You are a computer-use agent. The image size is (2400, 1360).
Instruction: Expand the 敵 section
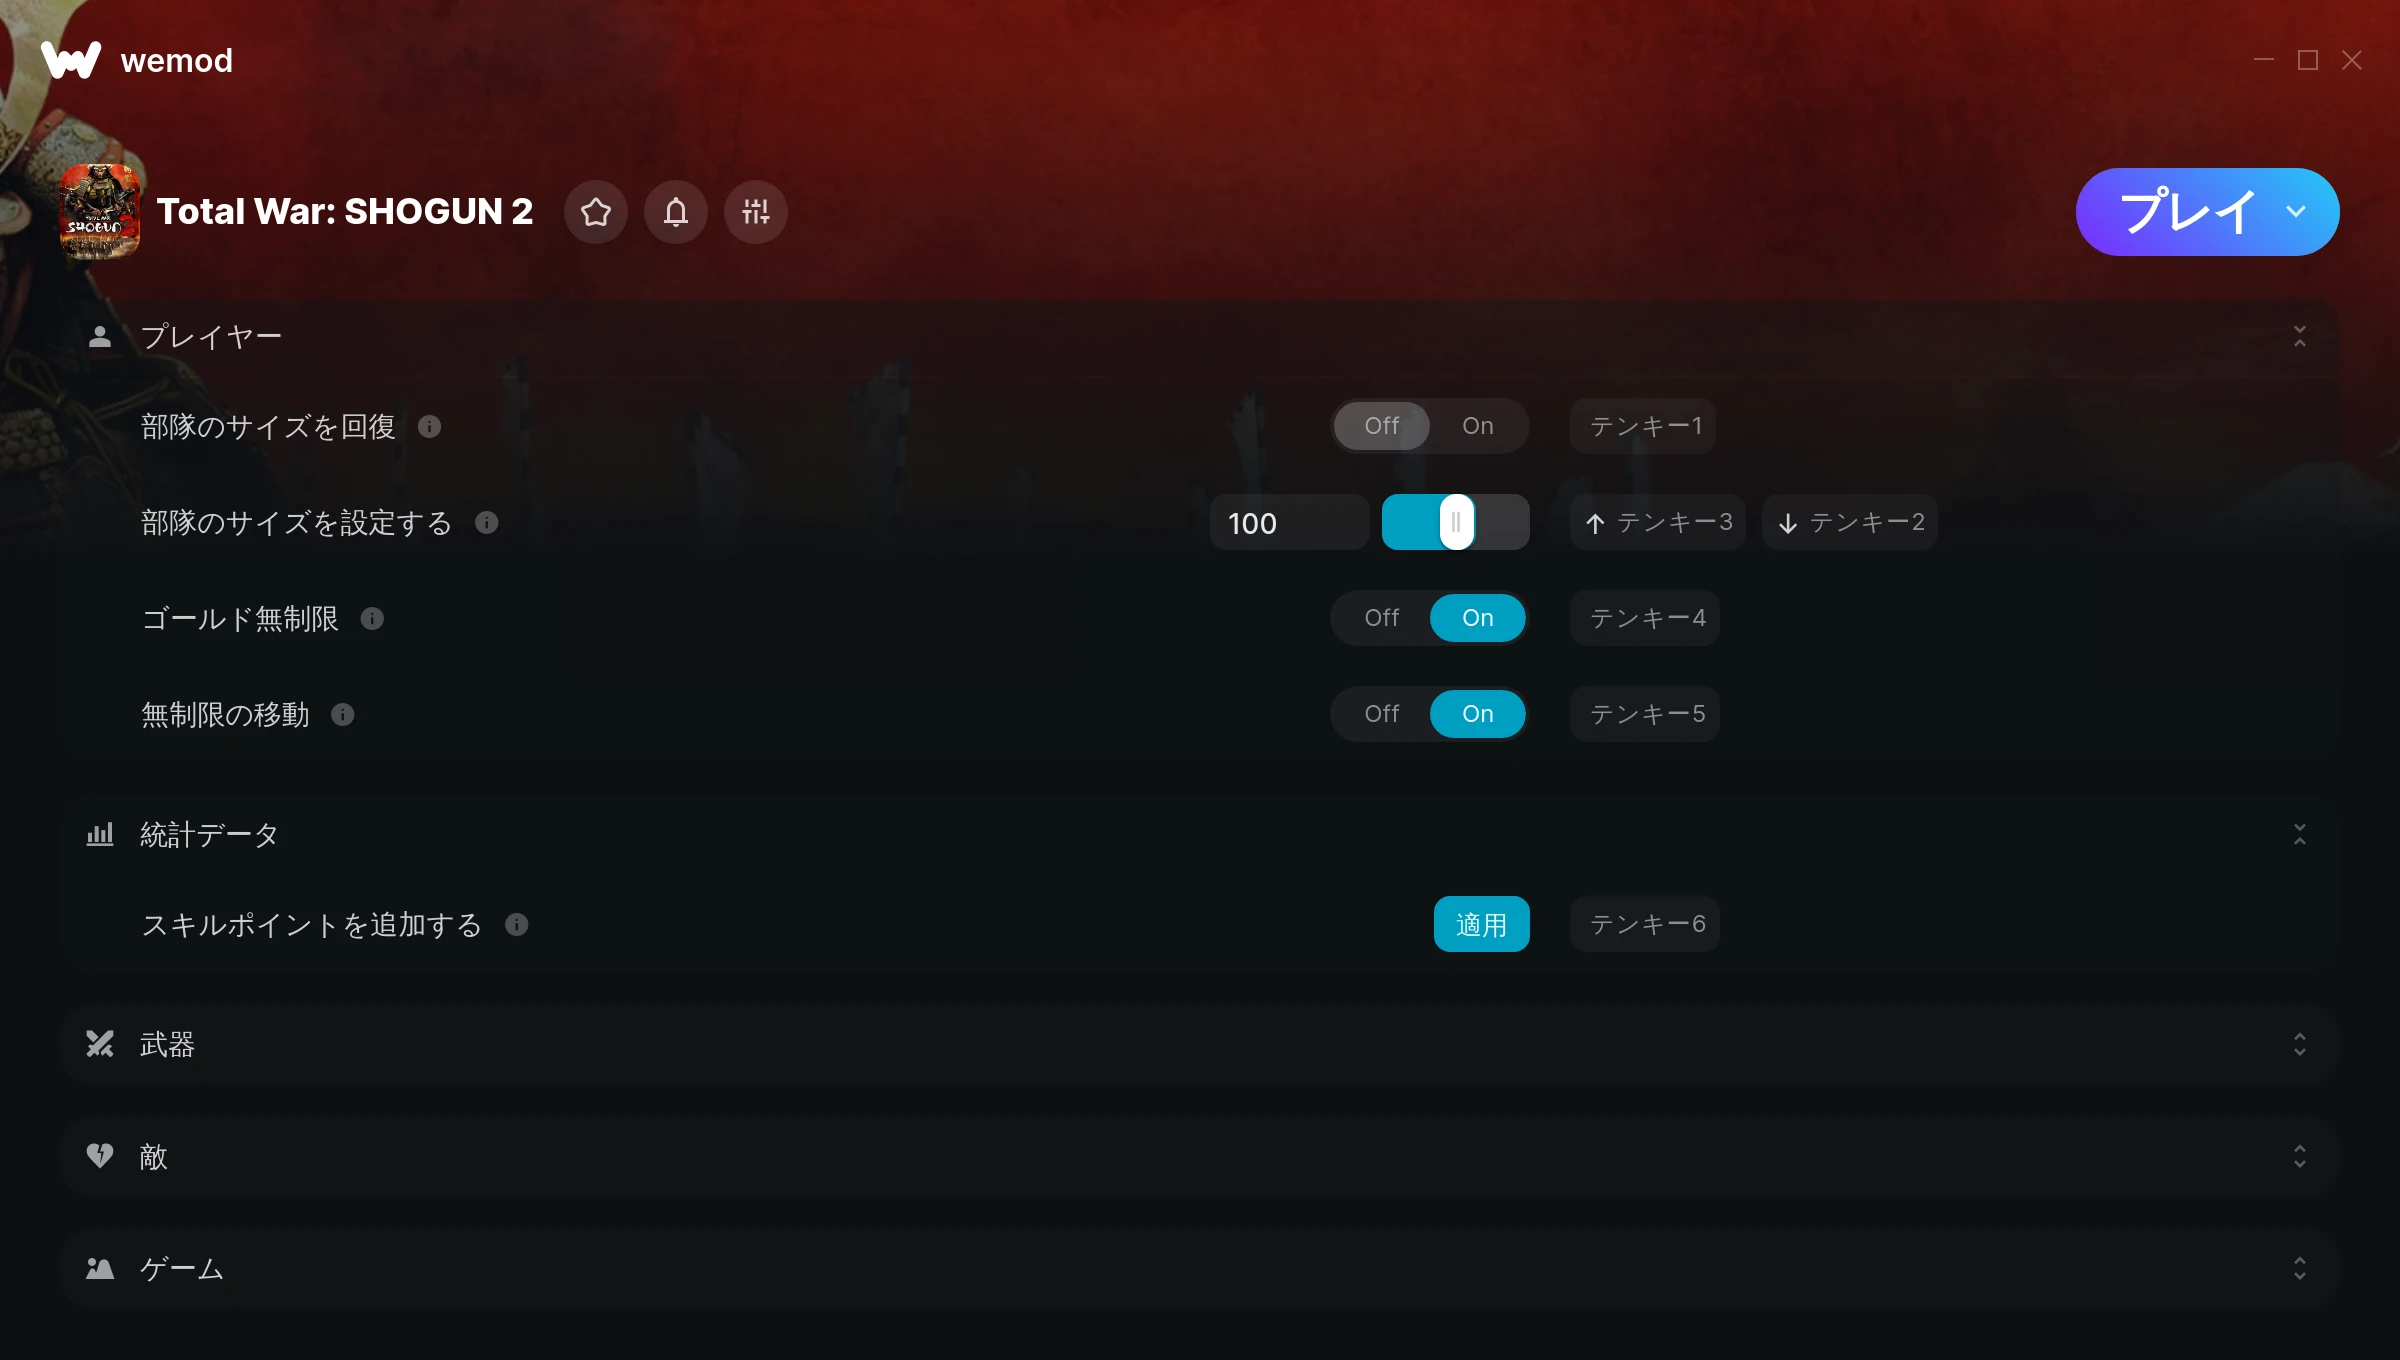(1200, 1156)
